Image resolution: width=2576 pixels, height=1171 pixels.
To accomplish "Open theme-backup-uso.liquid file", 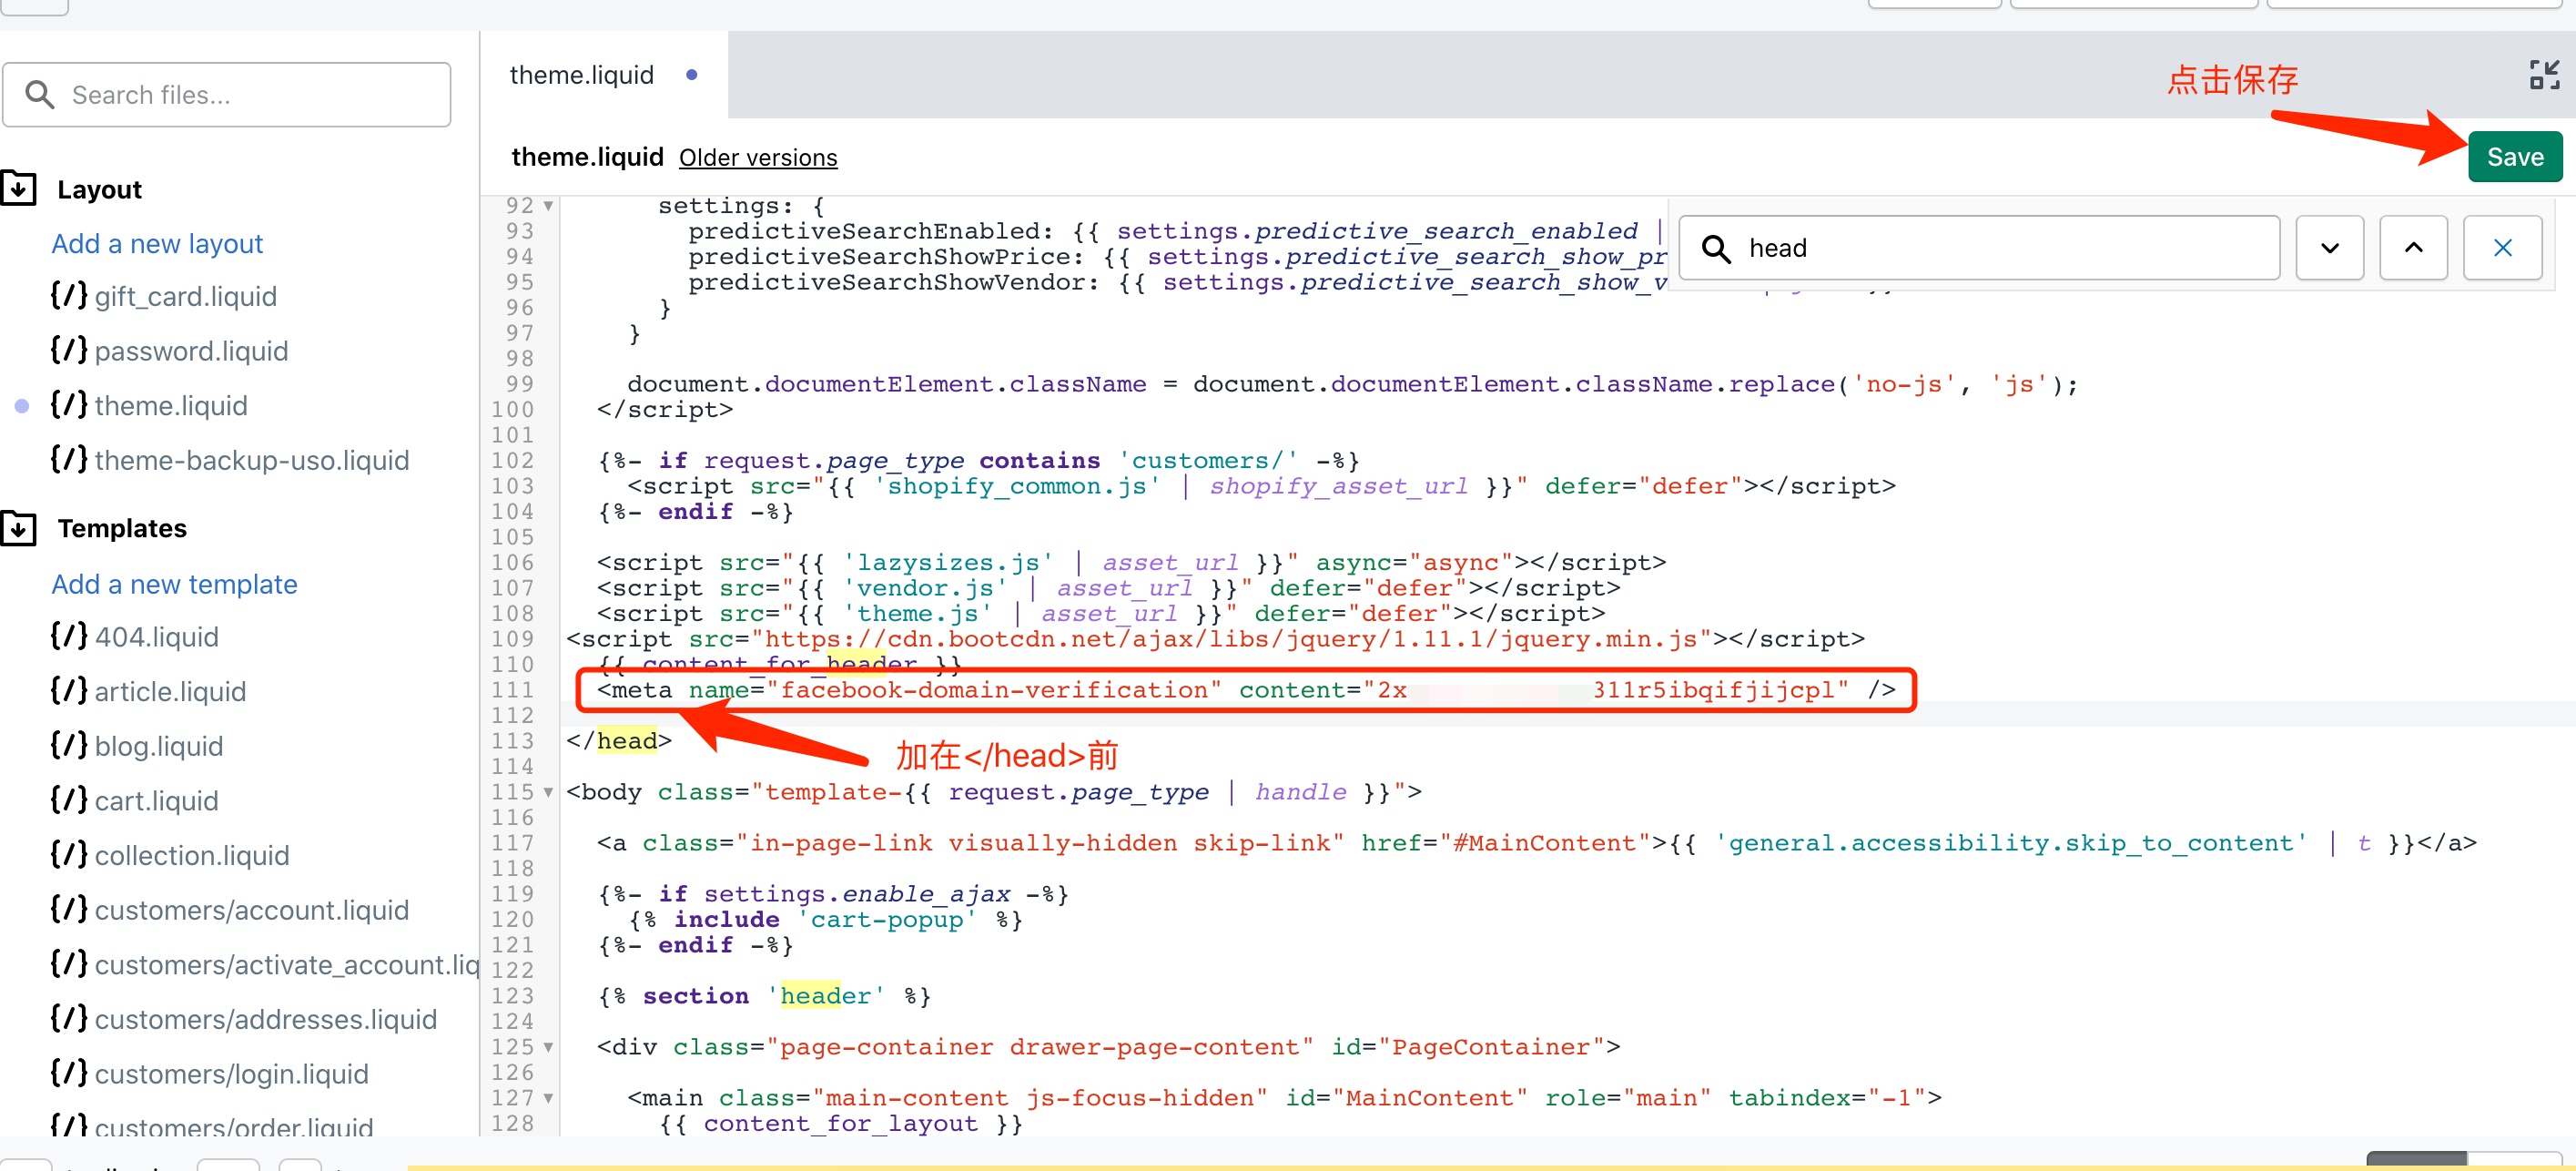I will 252,460.
